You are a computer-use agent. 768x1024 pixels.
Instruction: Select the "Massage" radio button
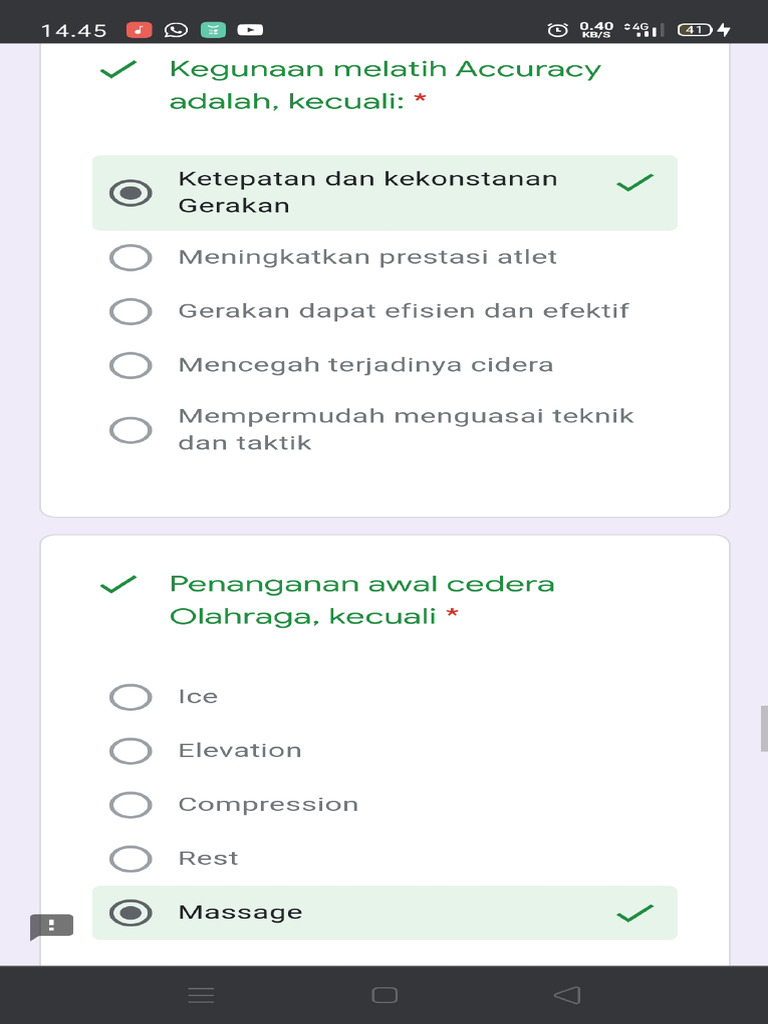(x=131, y=913)
